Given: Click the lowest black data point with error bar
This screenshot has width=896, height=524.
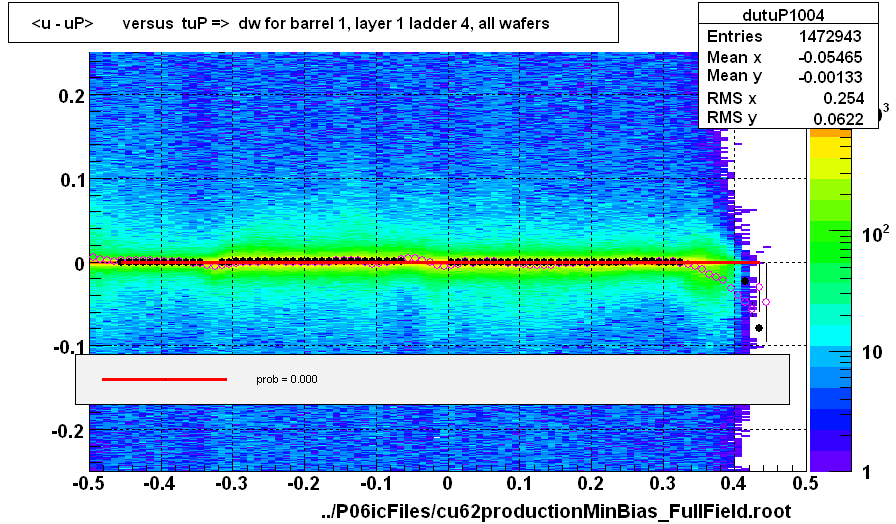Looking at the screenshot, I should click(759, 328).
